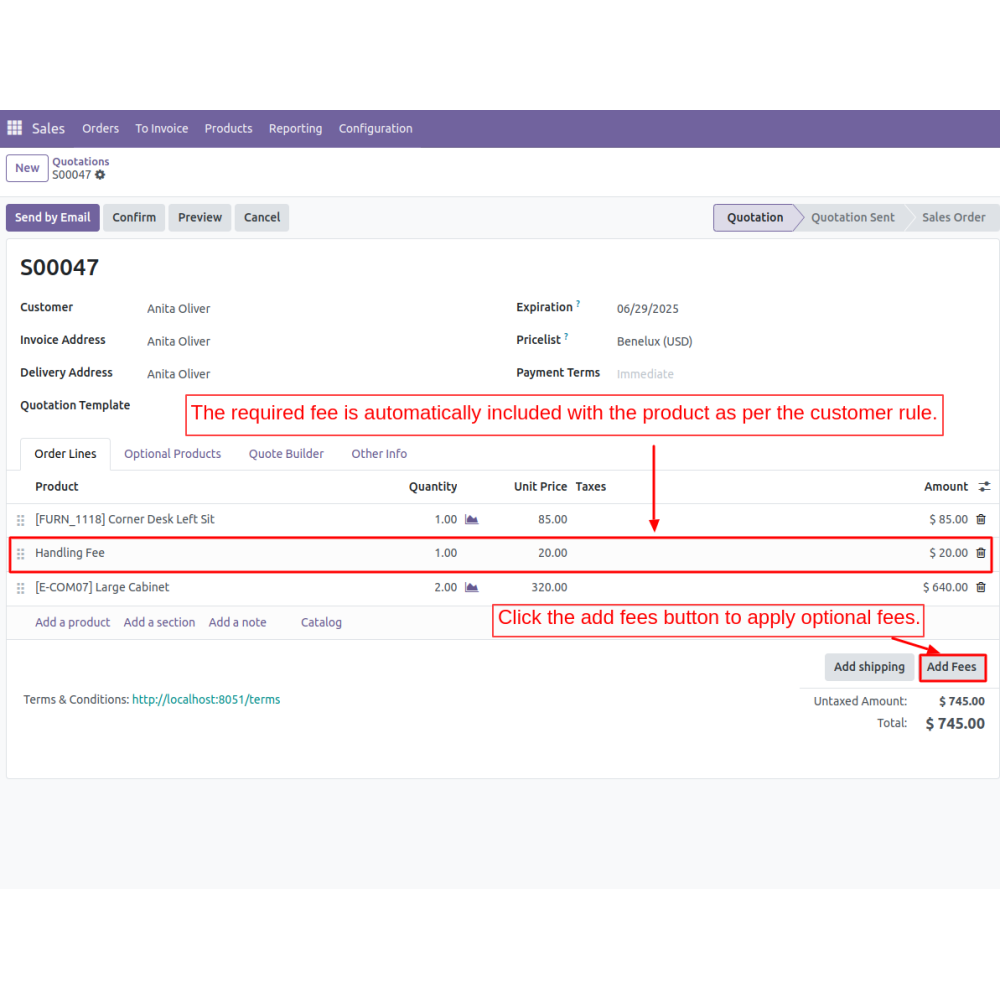This screenshot has height=1000, width=1000.
Task: Open the apps grid menu icon
Action: coord(15,128)
